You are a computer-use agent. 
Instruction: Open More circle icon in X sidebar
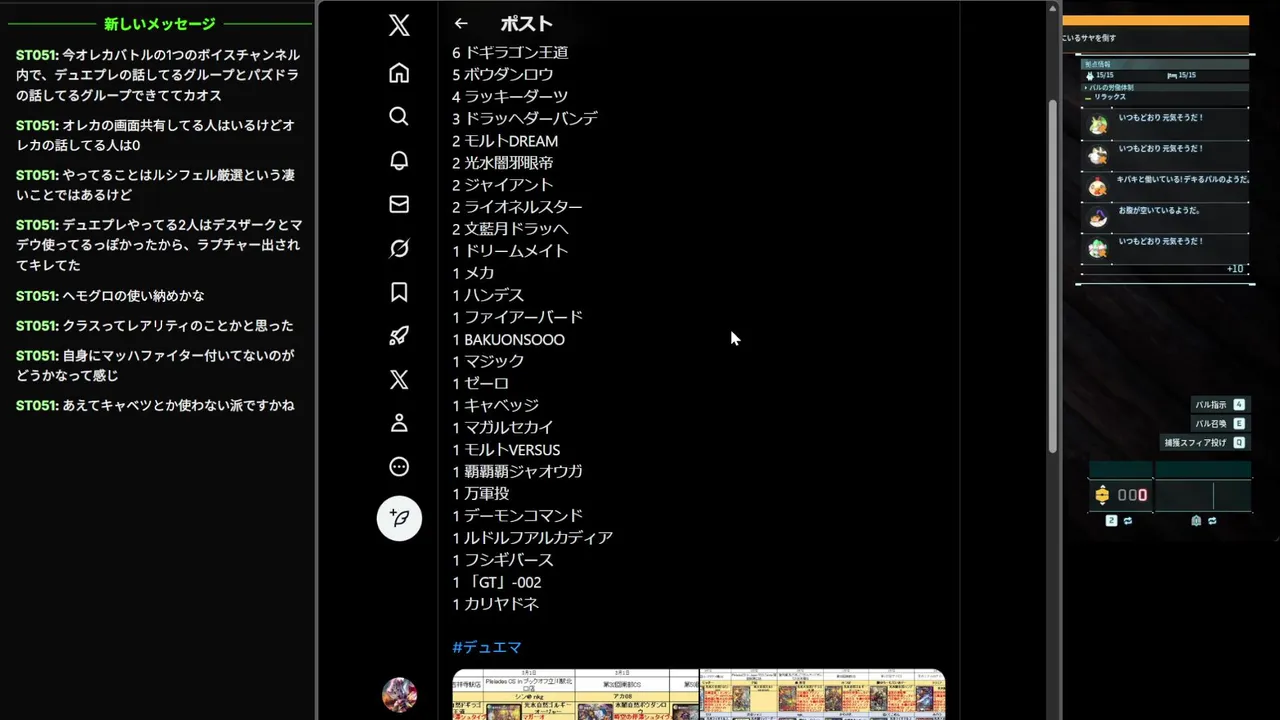(399, 467)
